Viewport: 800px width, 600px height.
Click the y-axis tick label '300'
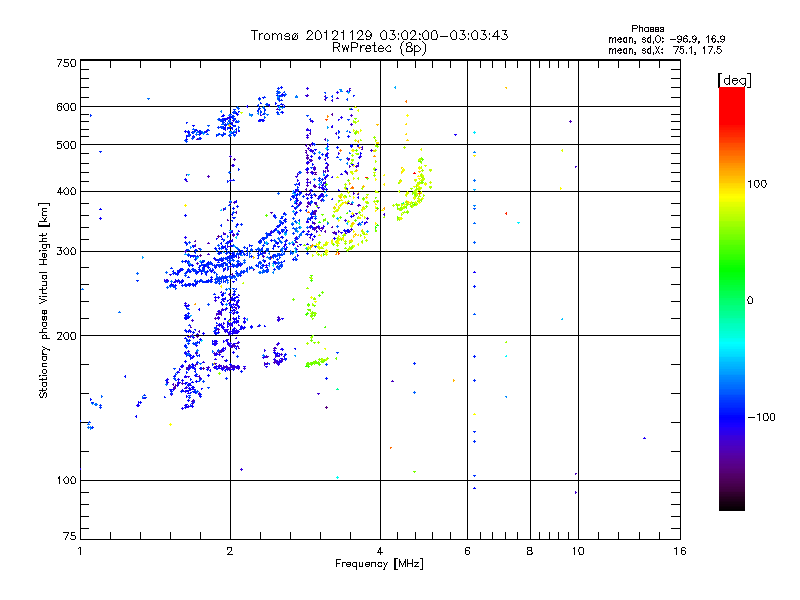coord(66,252)
